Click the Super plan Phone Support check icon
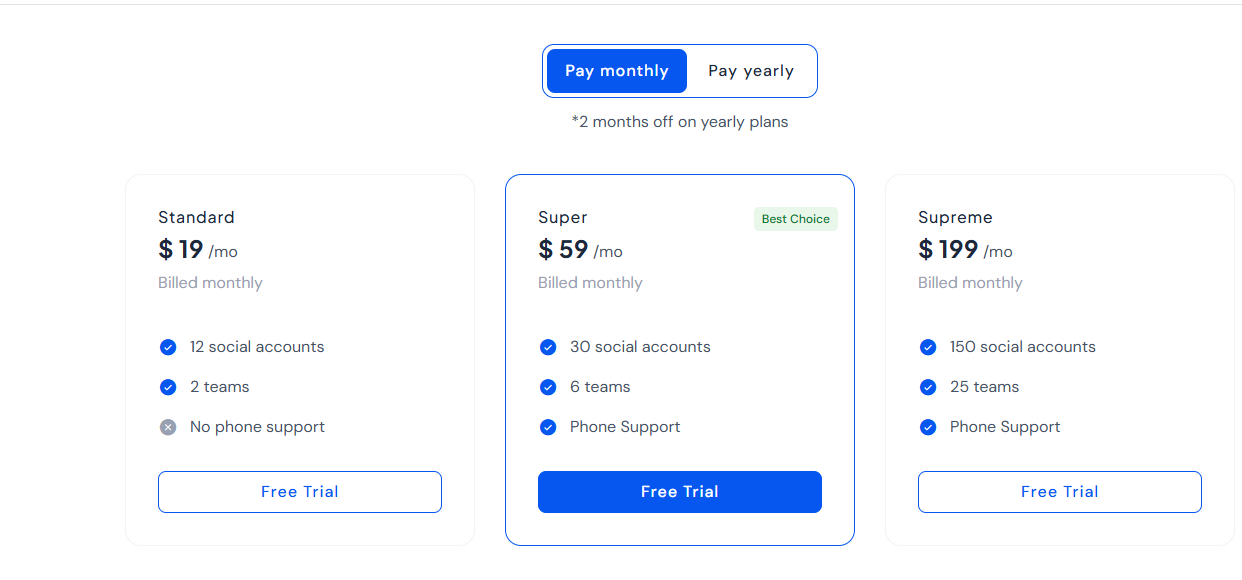Image resolution: width=1242 pixels, height=580 pixels. coord(548,427)
